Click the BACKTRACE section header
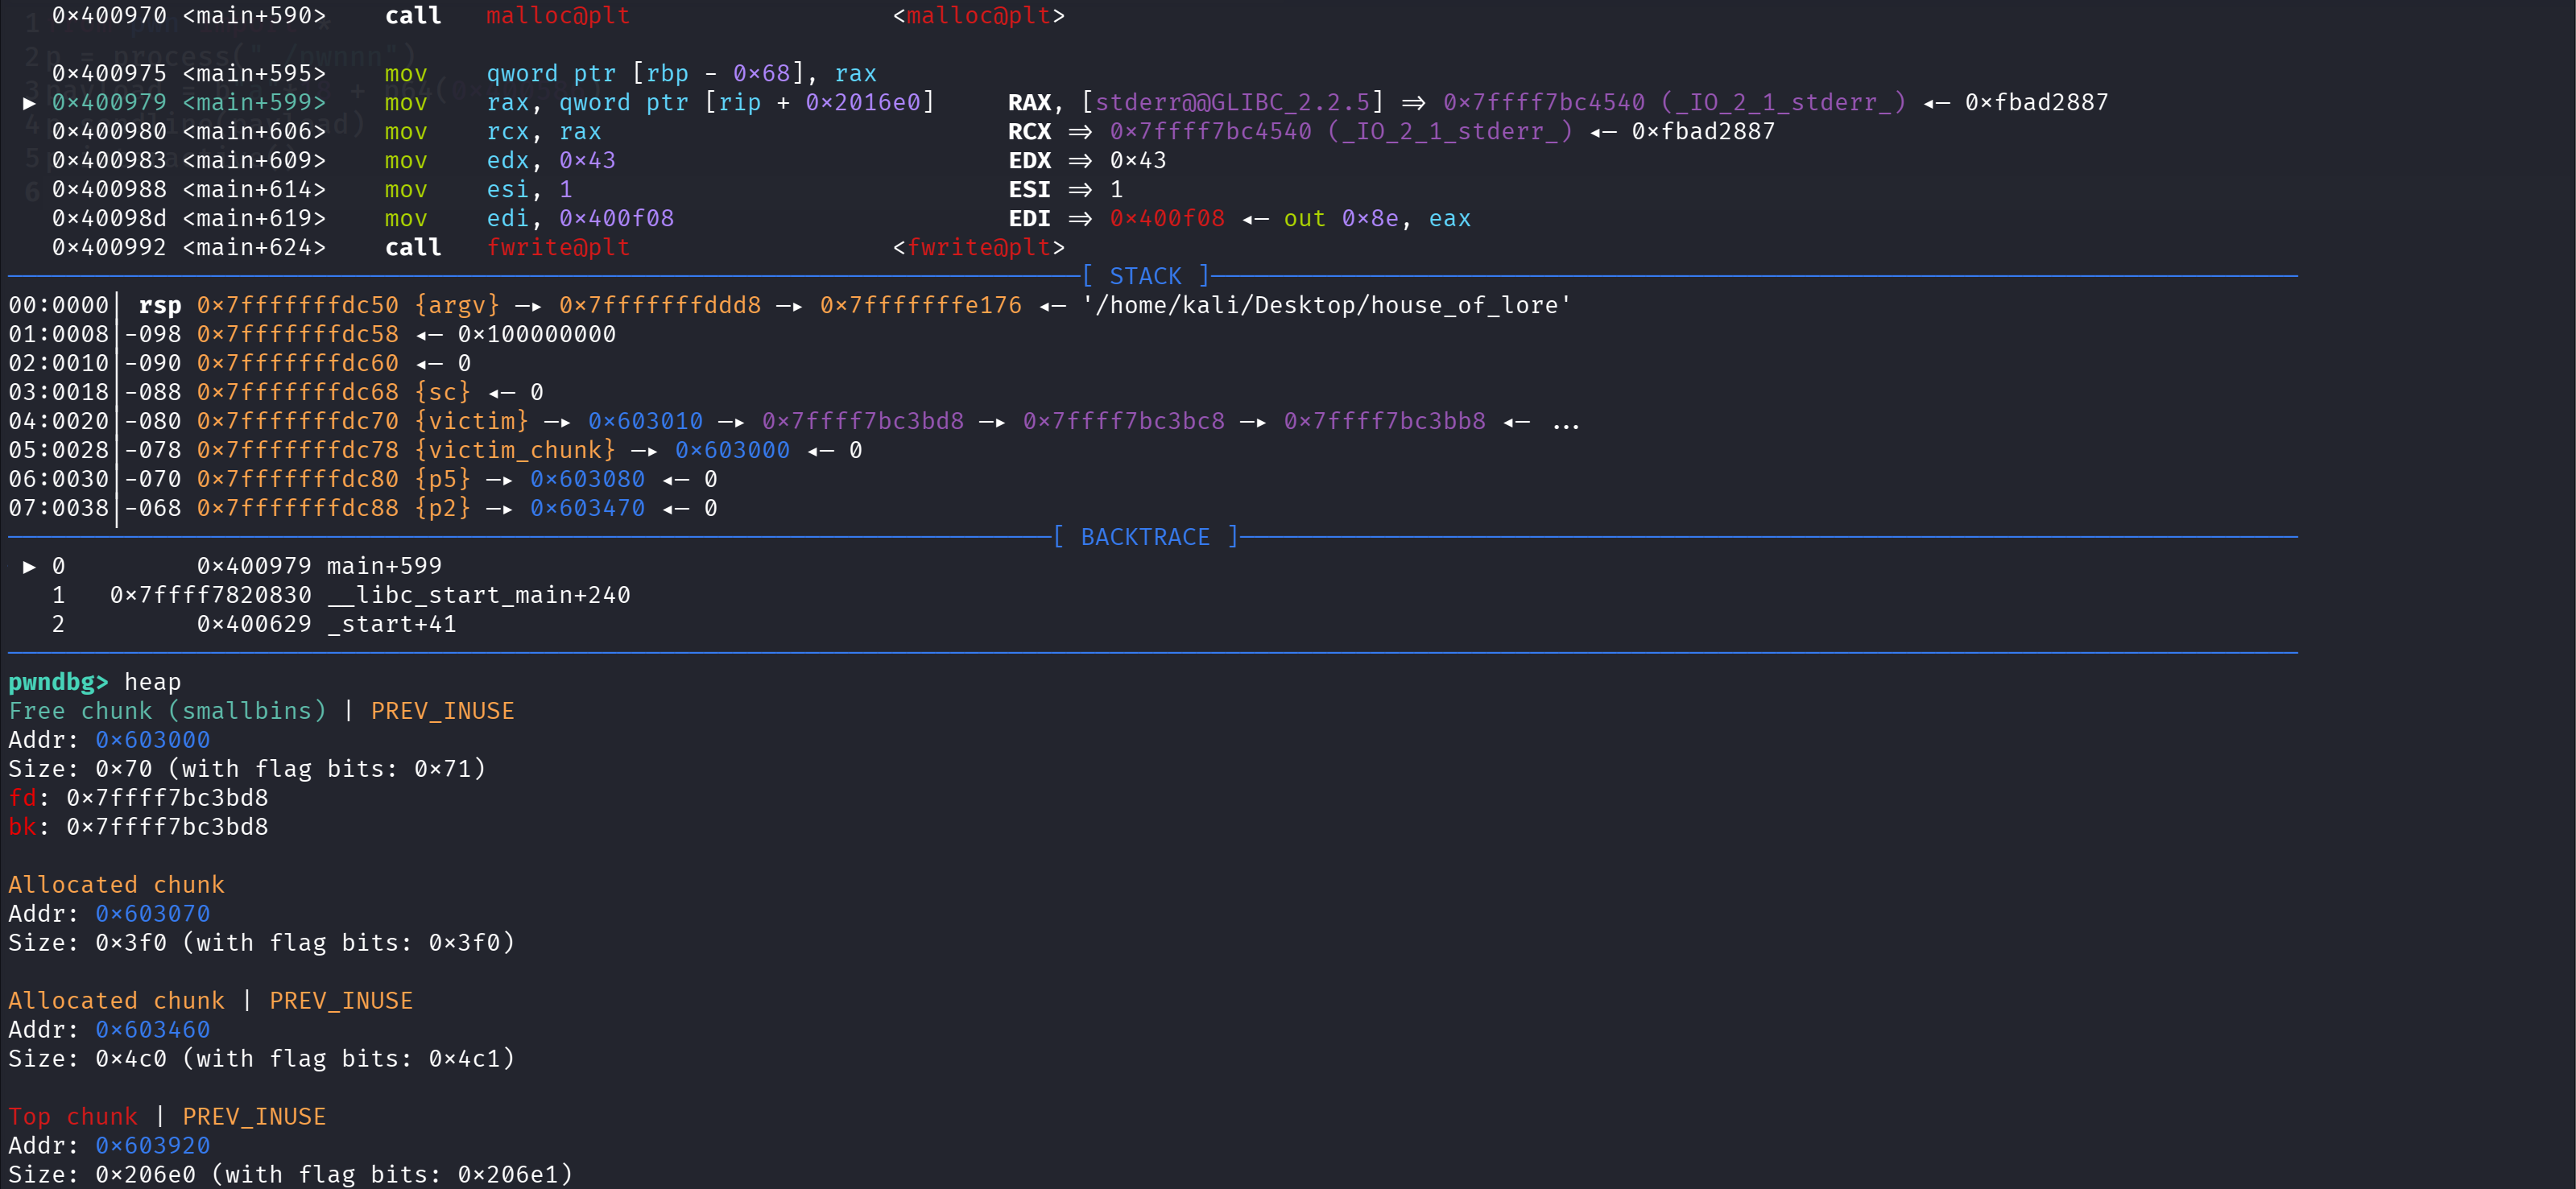This screenshot has width=2576, height=1189. 1145,537
